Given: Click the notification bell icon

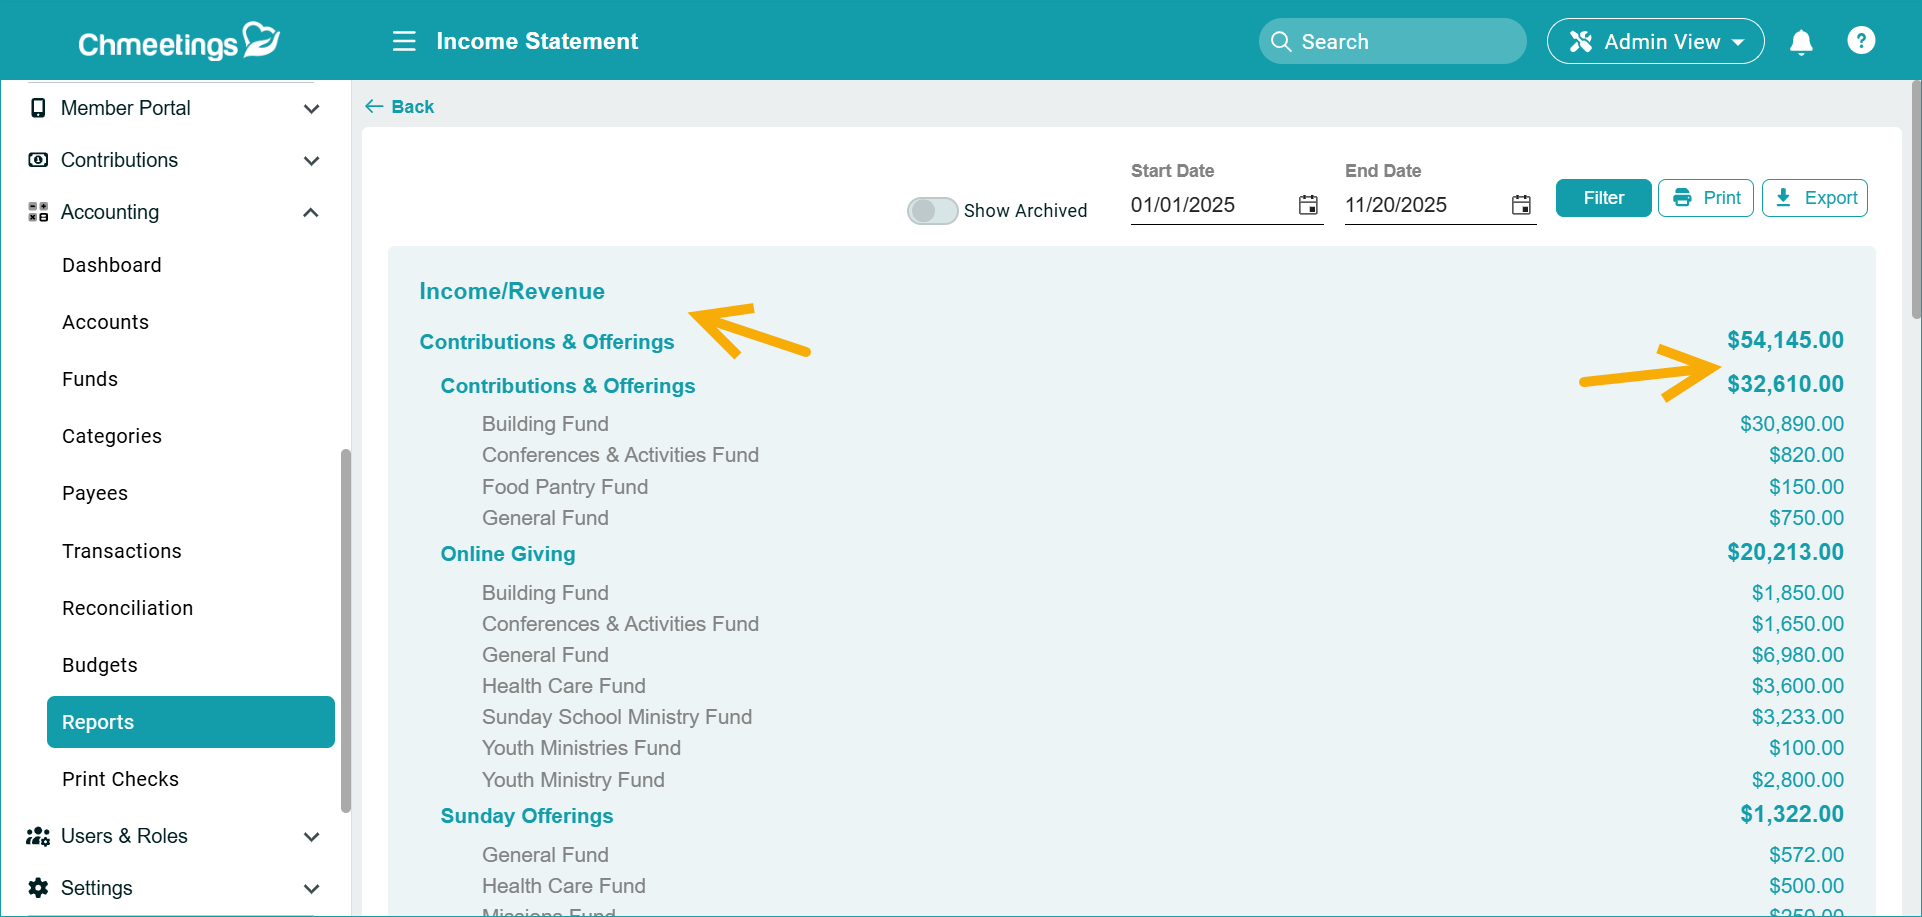Looking at the screenshot, I should click(x=1800, y=42).
